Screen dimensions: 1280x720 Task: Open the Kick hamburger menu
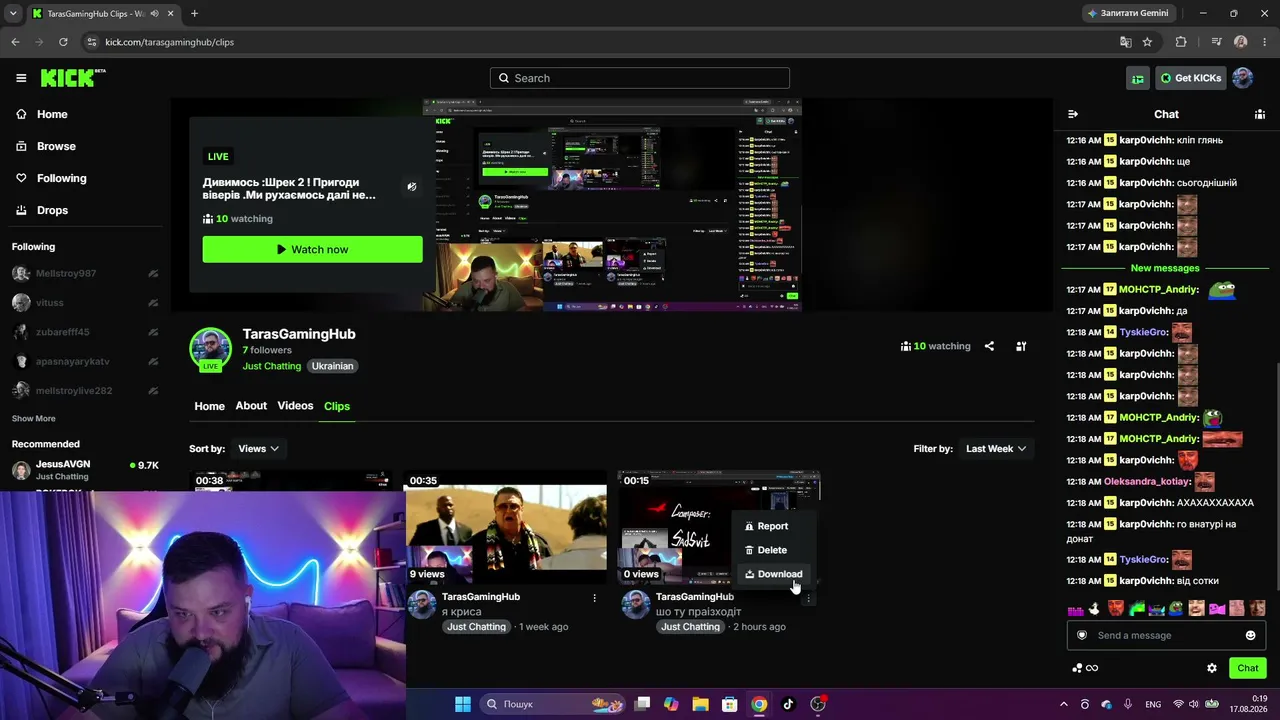pyautogui.click(x=21, y=78)
